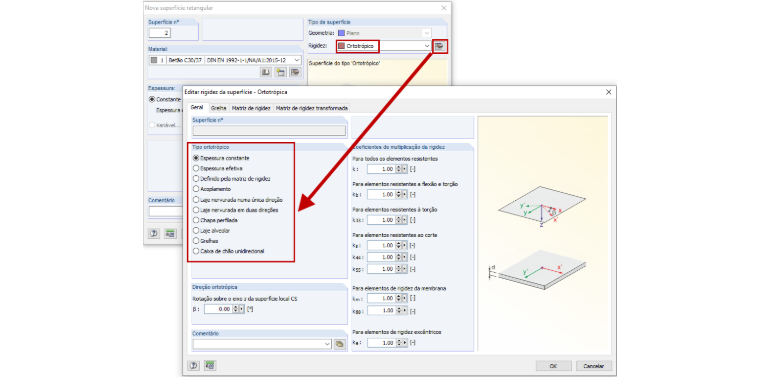Open the material library icon

(x=265, y=72)
